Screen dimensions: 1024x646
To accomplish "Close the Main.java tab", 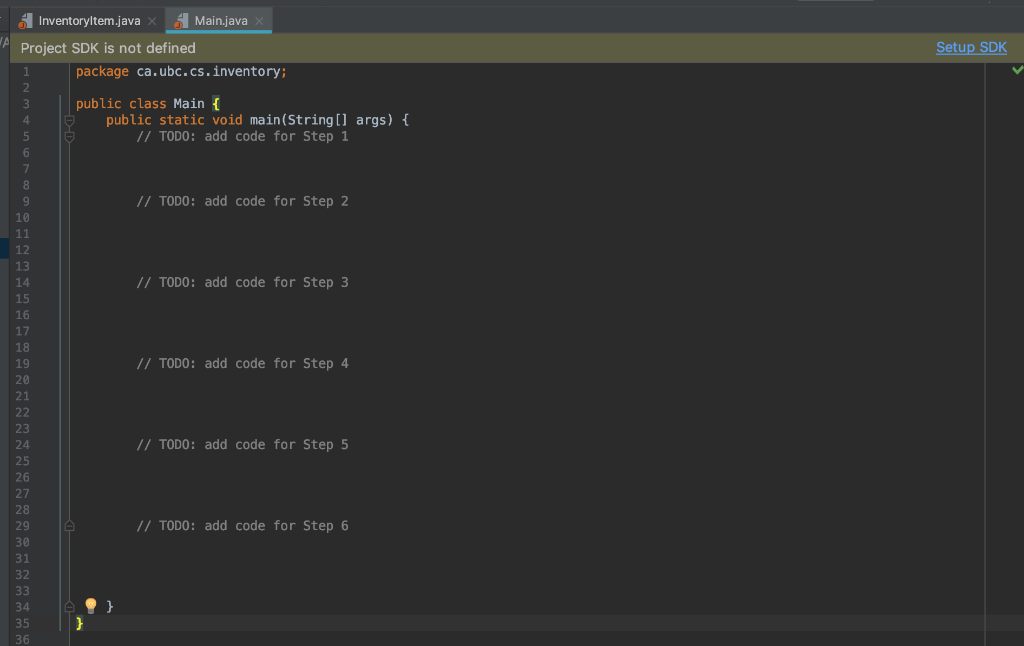I will 259,21.
